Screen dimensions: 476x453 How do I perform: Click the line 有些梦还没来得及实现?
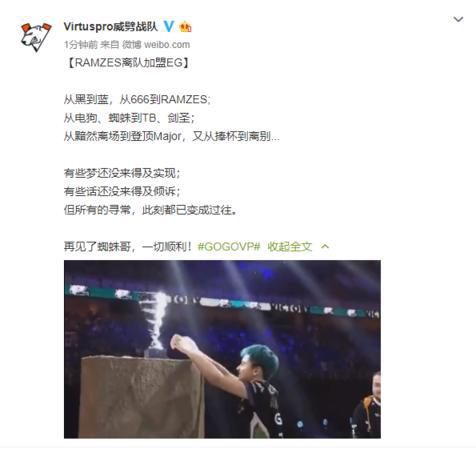[x=122, y=173]
